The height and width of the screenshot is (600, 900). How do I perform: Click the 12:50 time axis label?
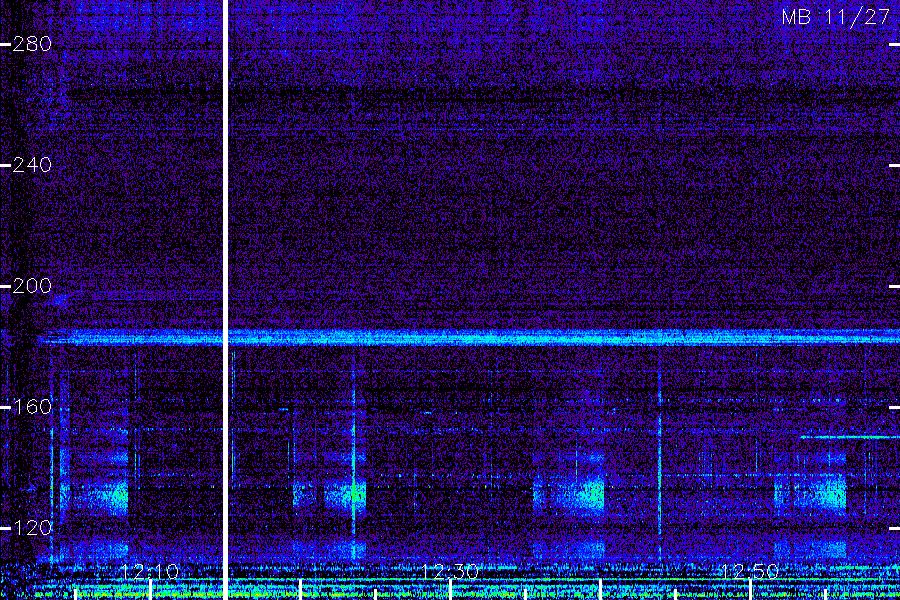pos(750,572)
